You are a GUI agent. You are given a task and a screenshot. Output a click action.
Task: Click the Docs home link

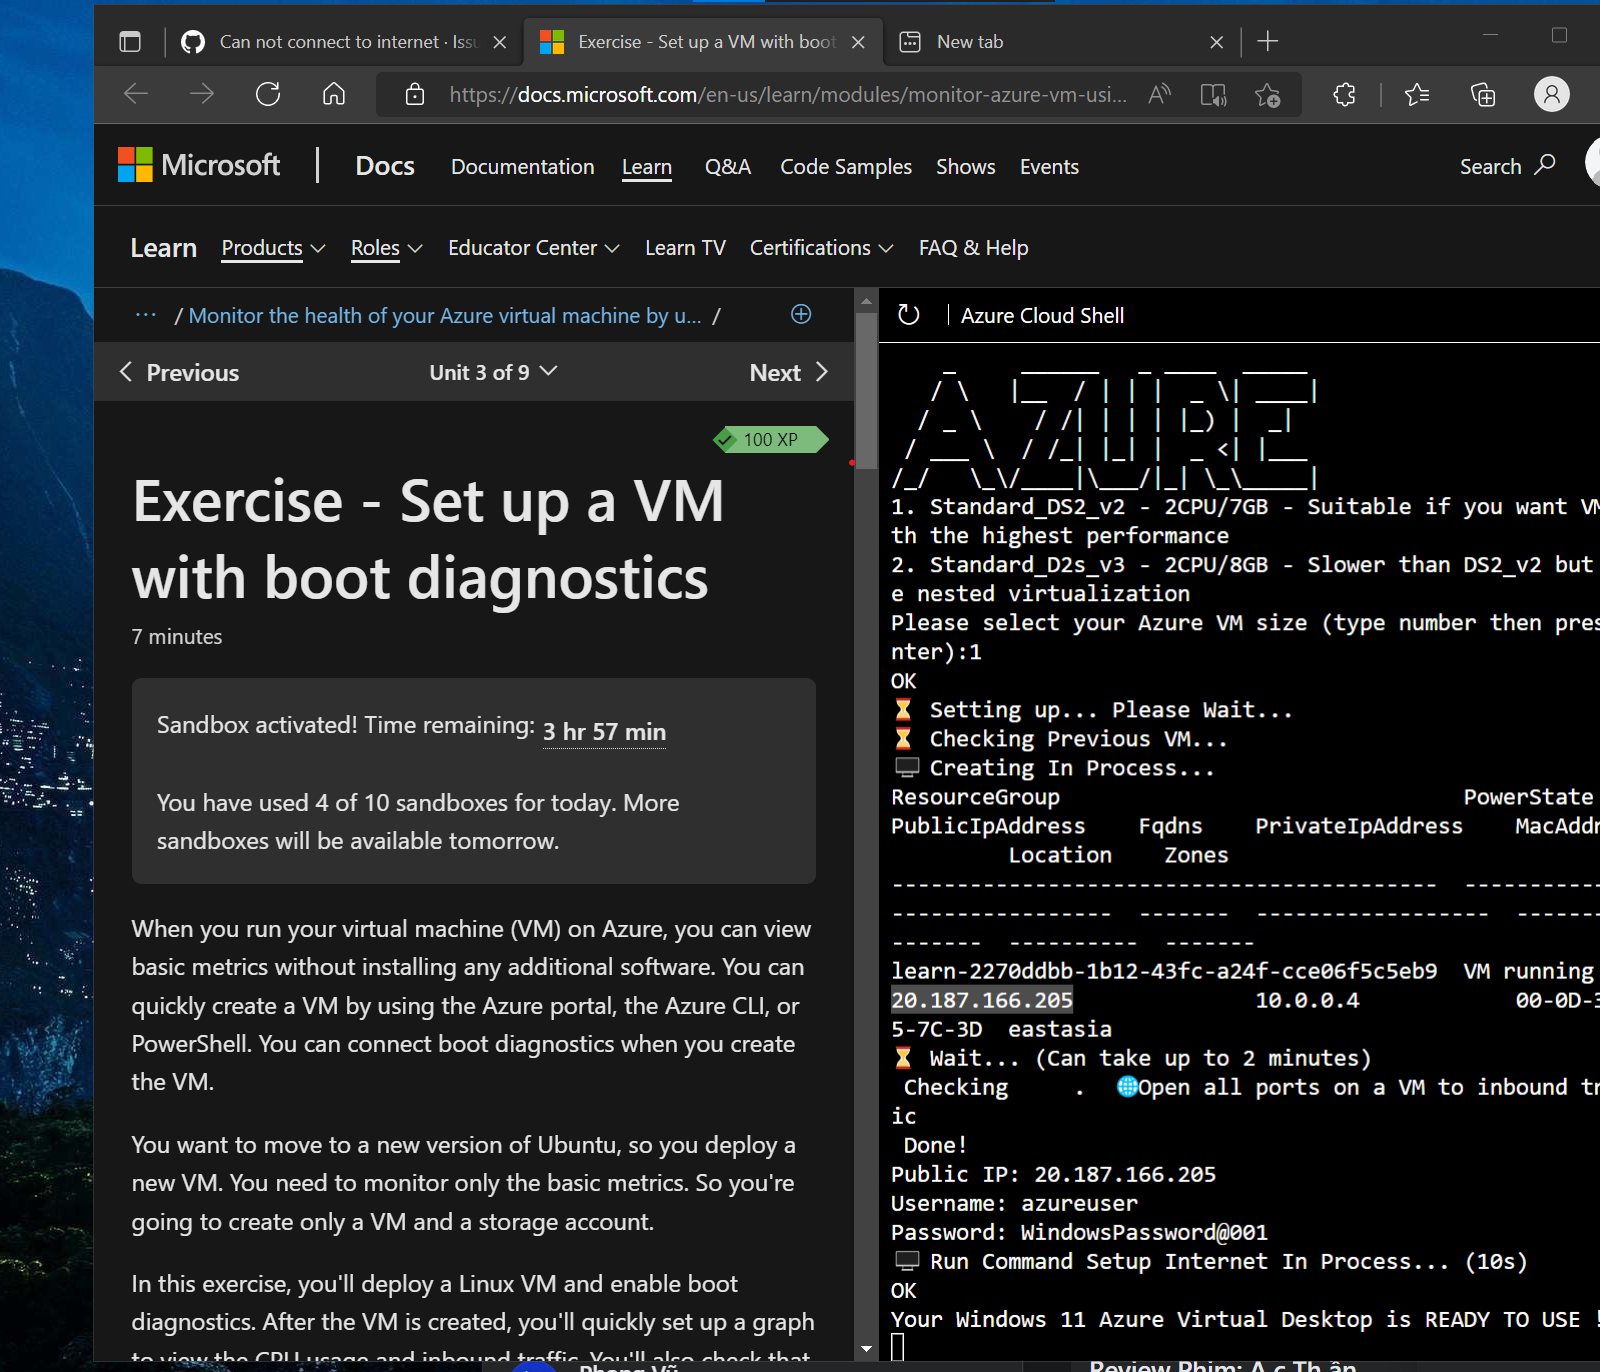(x=385, y=166)
